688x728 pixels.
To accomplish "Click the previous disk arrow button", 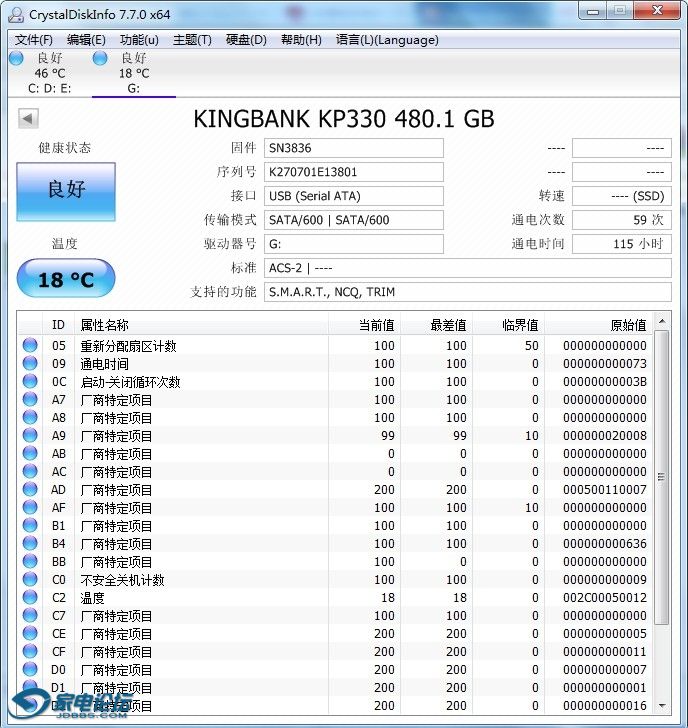I will point(28,118).
